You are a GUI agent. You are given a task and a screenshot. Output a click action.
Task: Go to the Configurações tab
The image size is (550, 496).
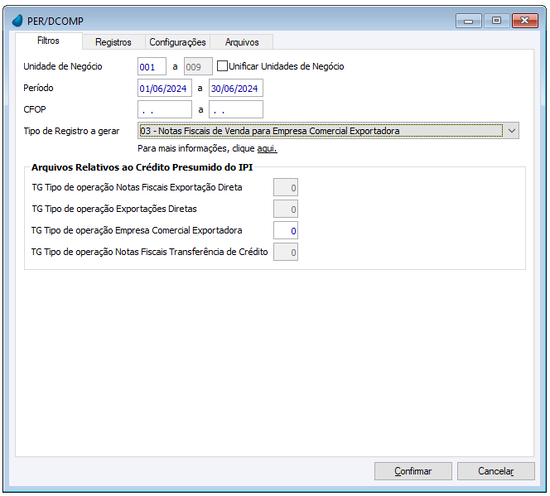[177, 42]
